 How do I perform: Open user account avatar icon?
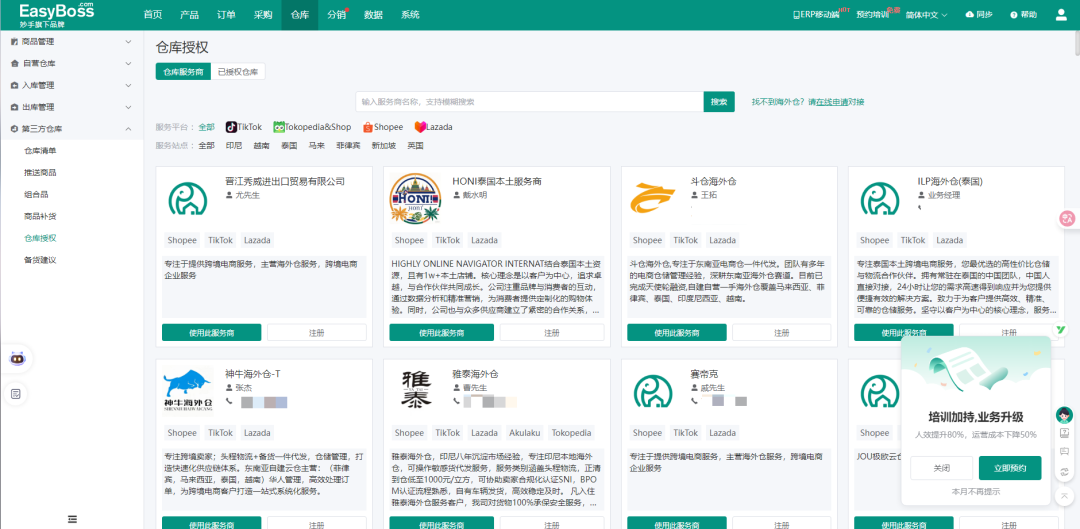1061,14
